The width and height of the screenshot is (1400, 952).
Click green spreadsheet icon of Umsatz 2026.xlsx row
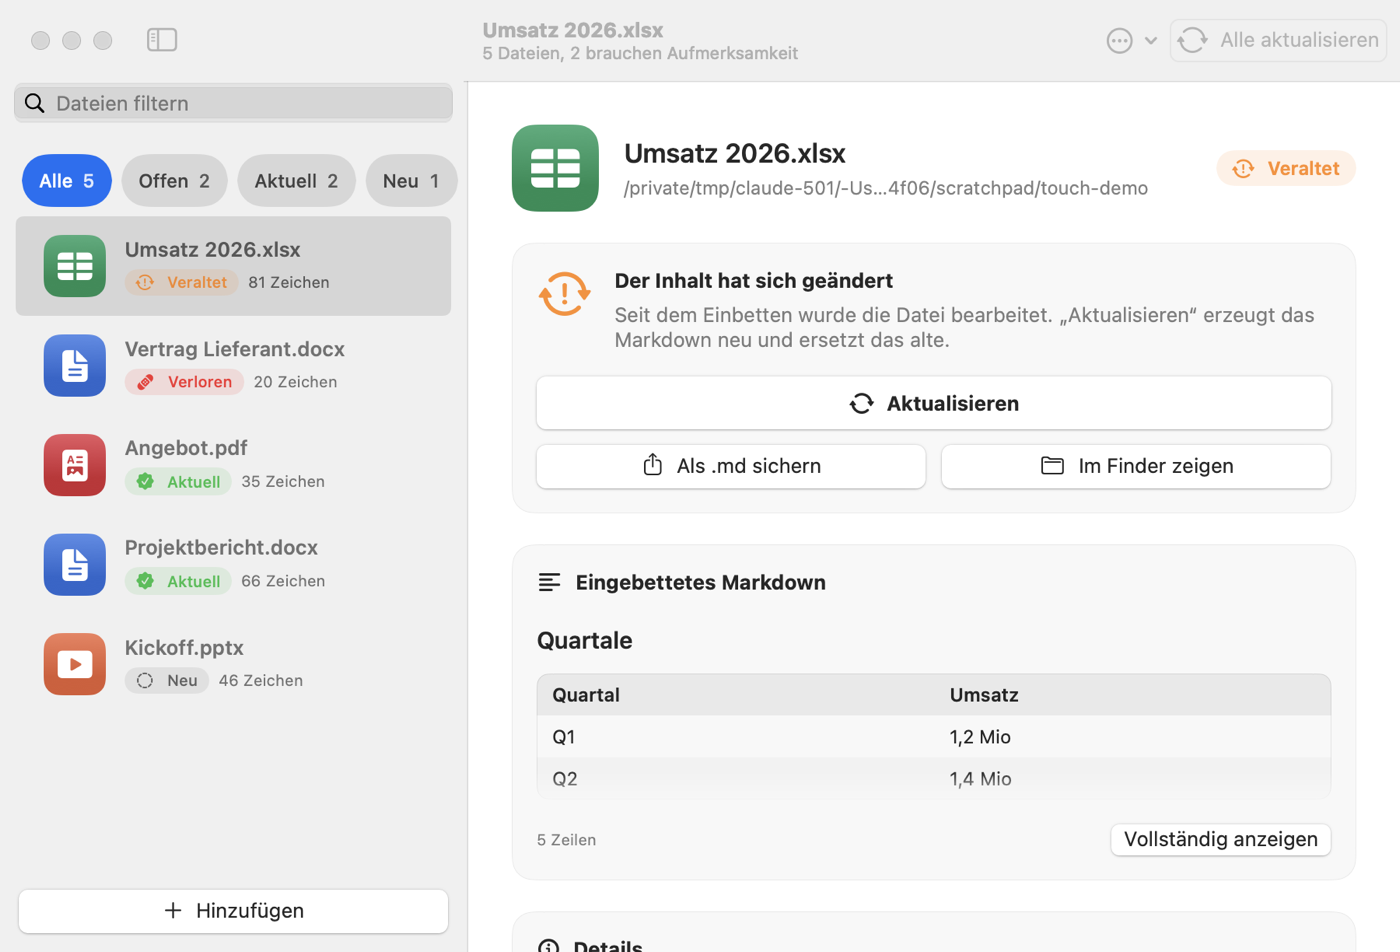point(75,266)
